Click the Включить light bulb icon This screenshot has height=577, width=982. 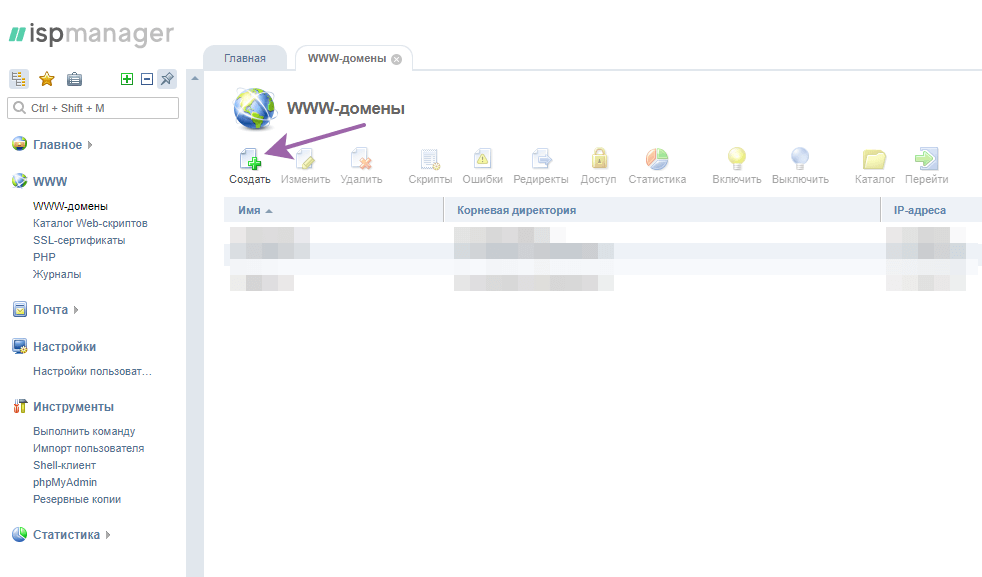point(737,160)
